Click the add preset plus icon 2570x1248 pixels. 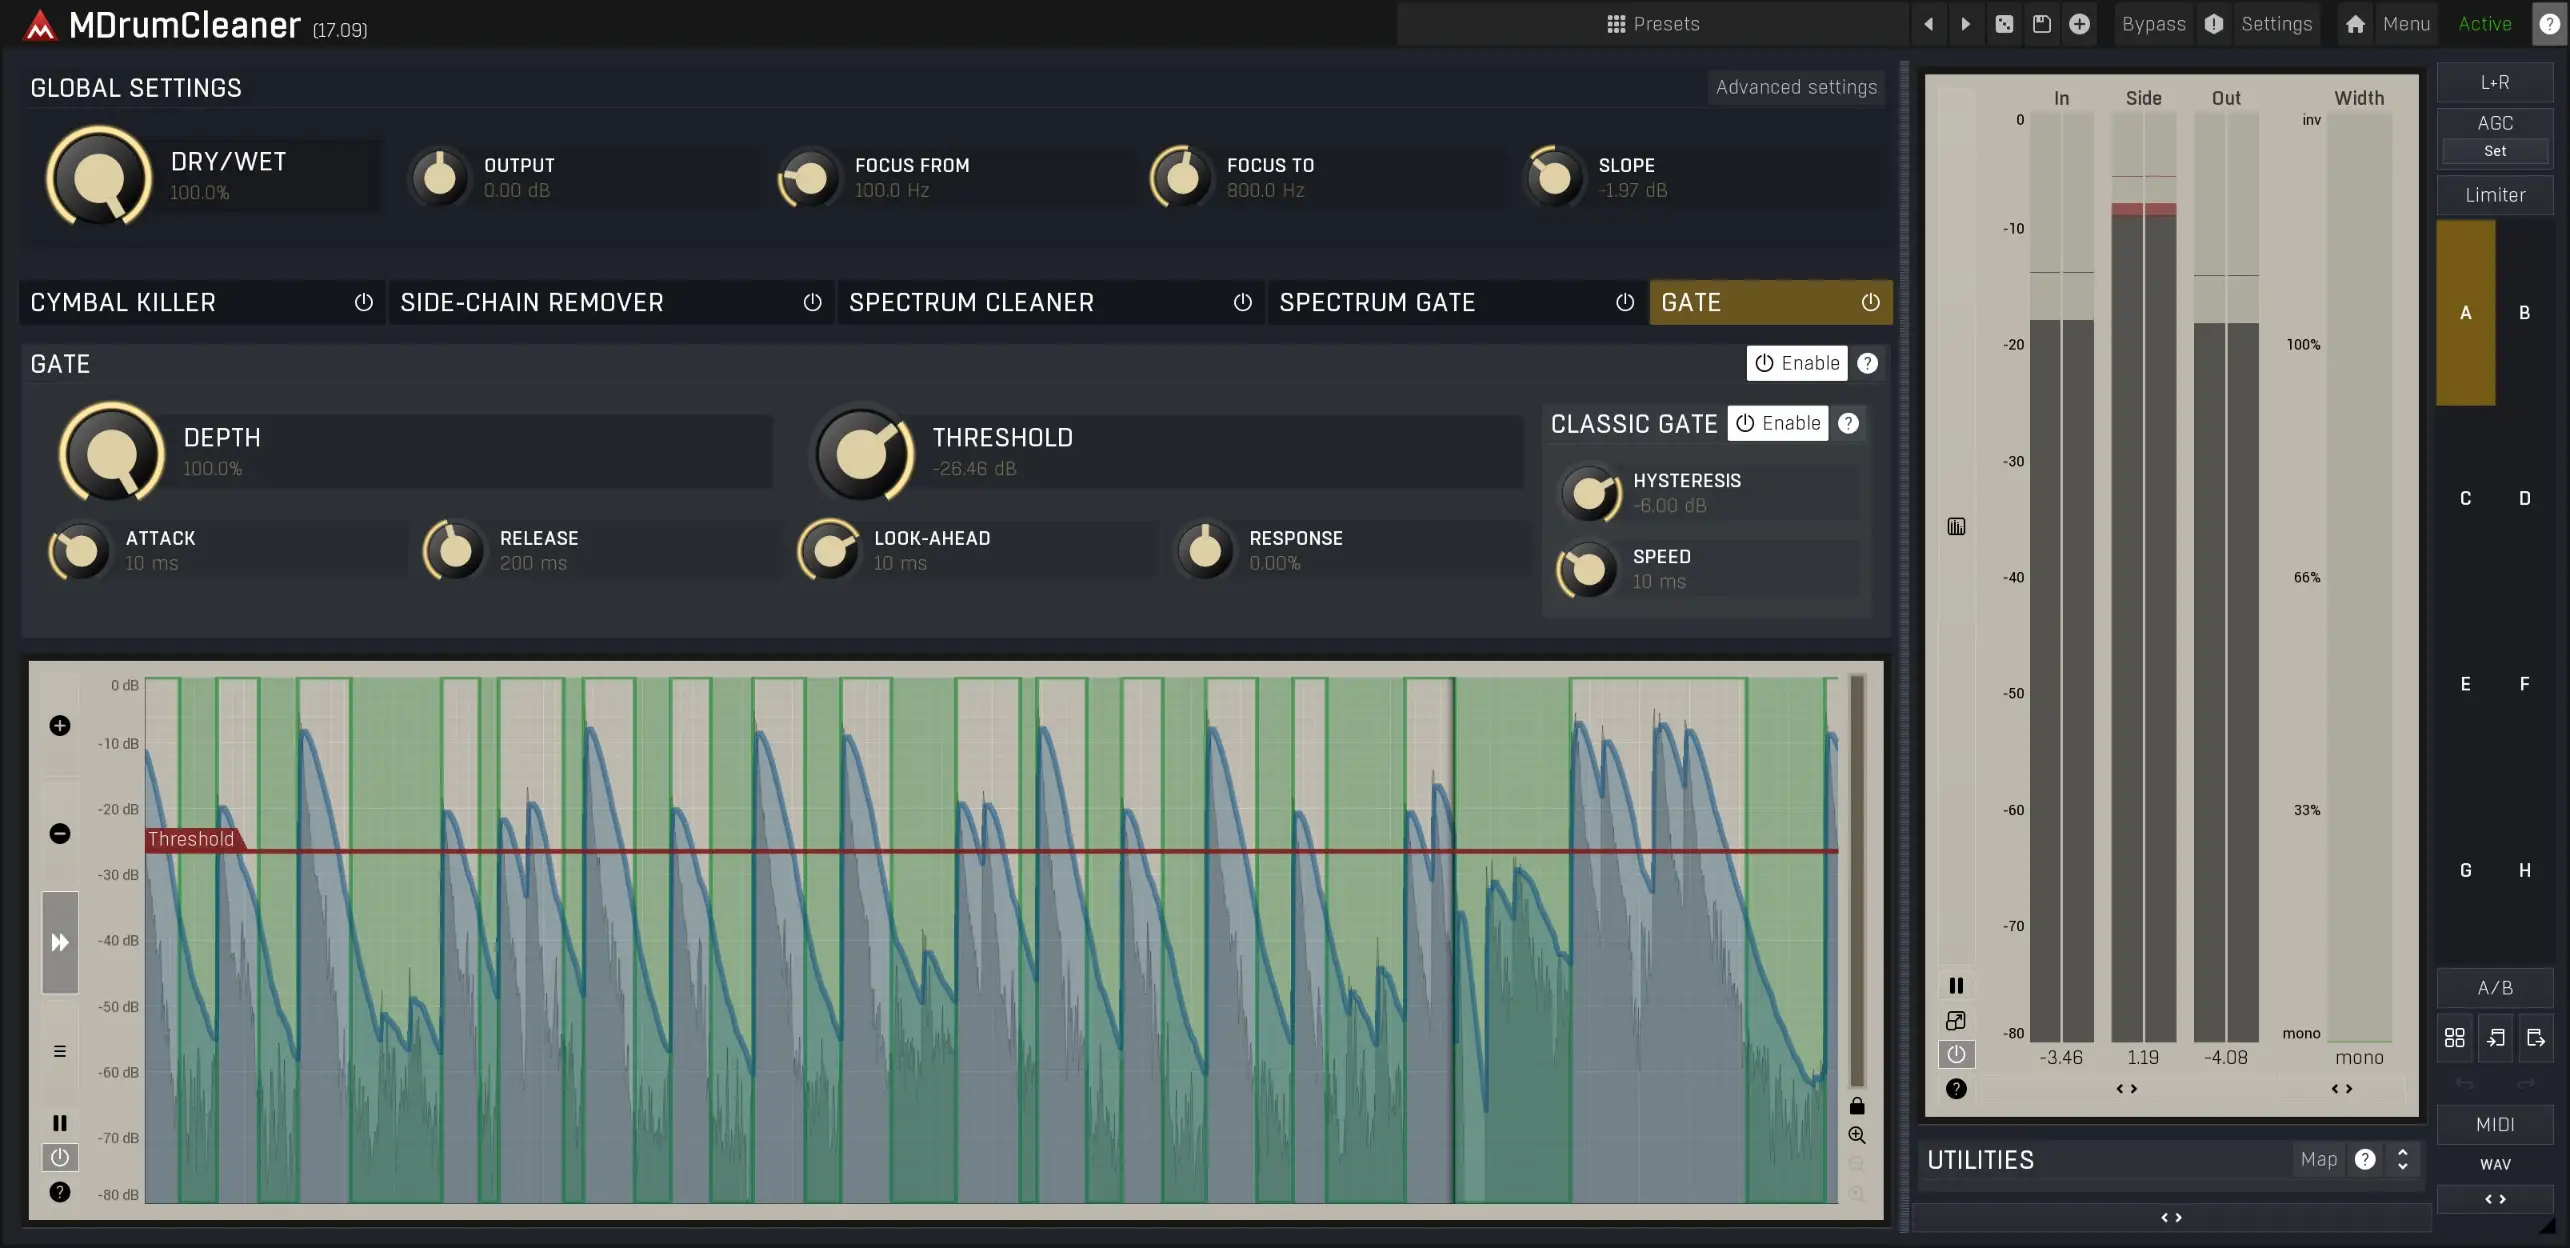(2079, 24)
